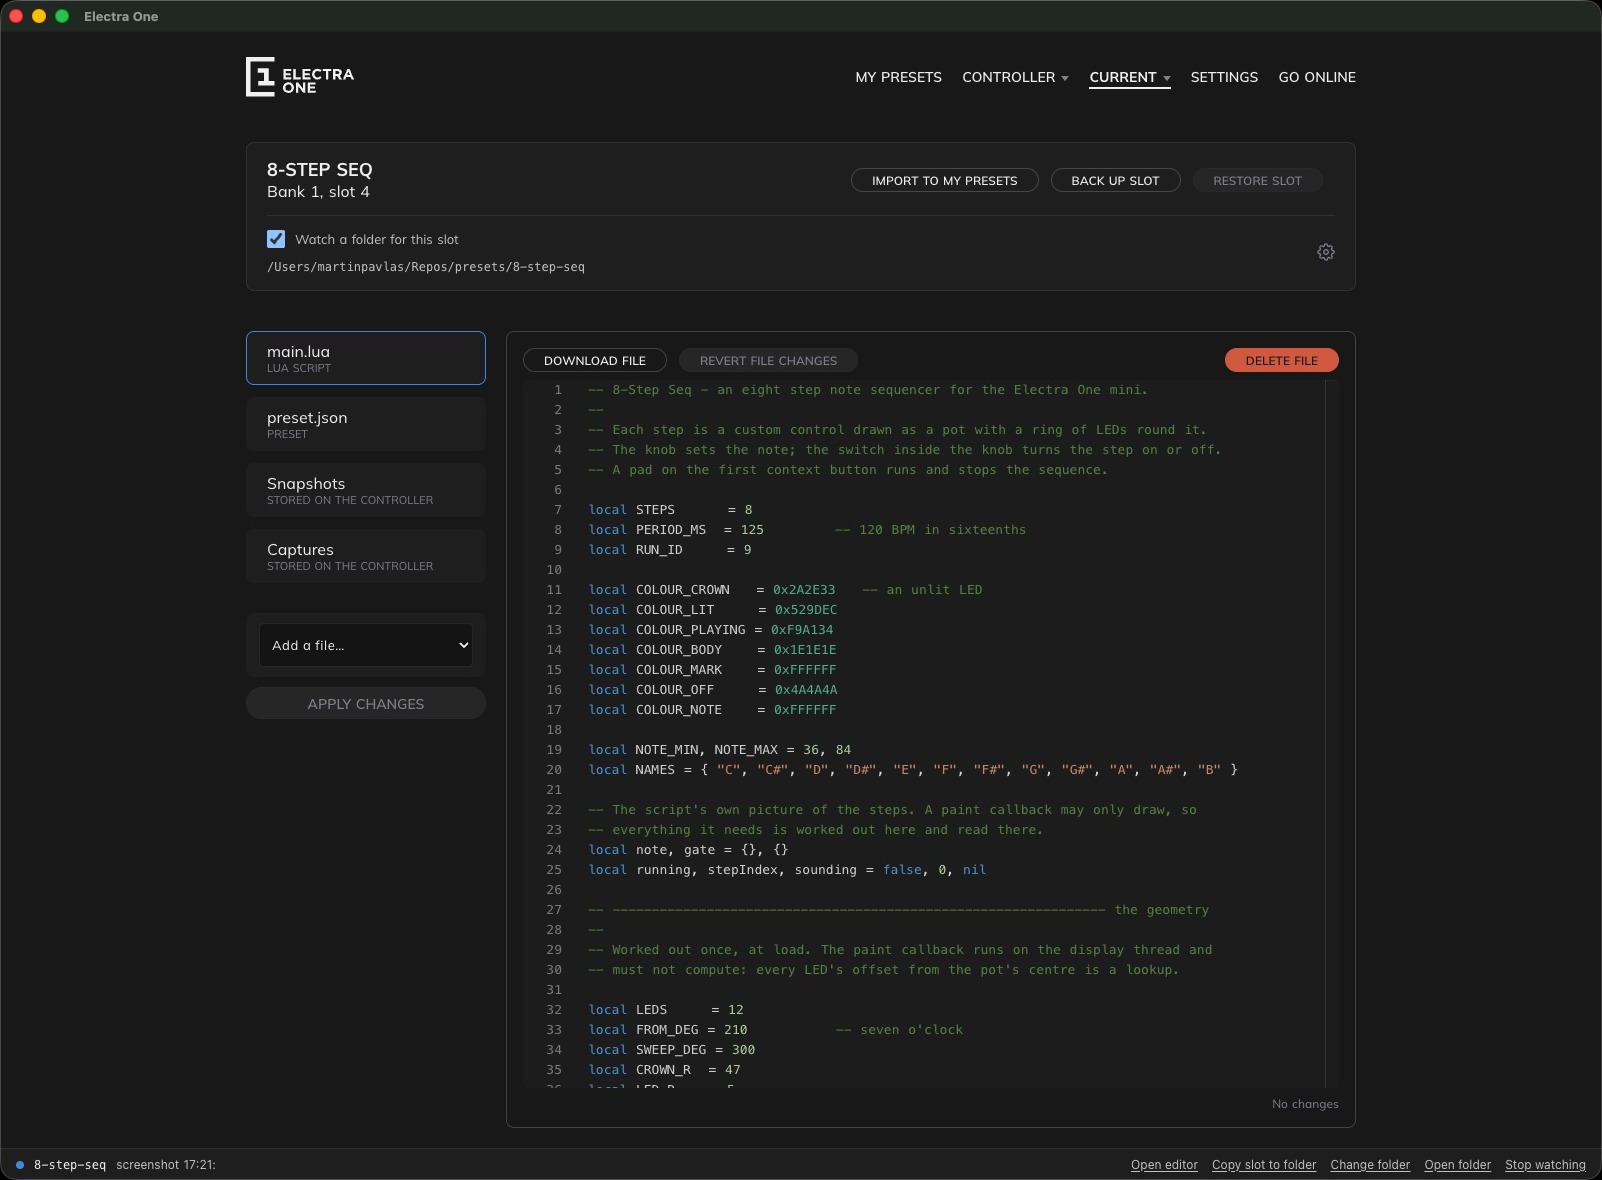Select the main.lua file tab

point(366,358)
